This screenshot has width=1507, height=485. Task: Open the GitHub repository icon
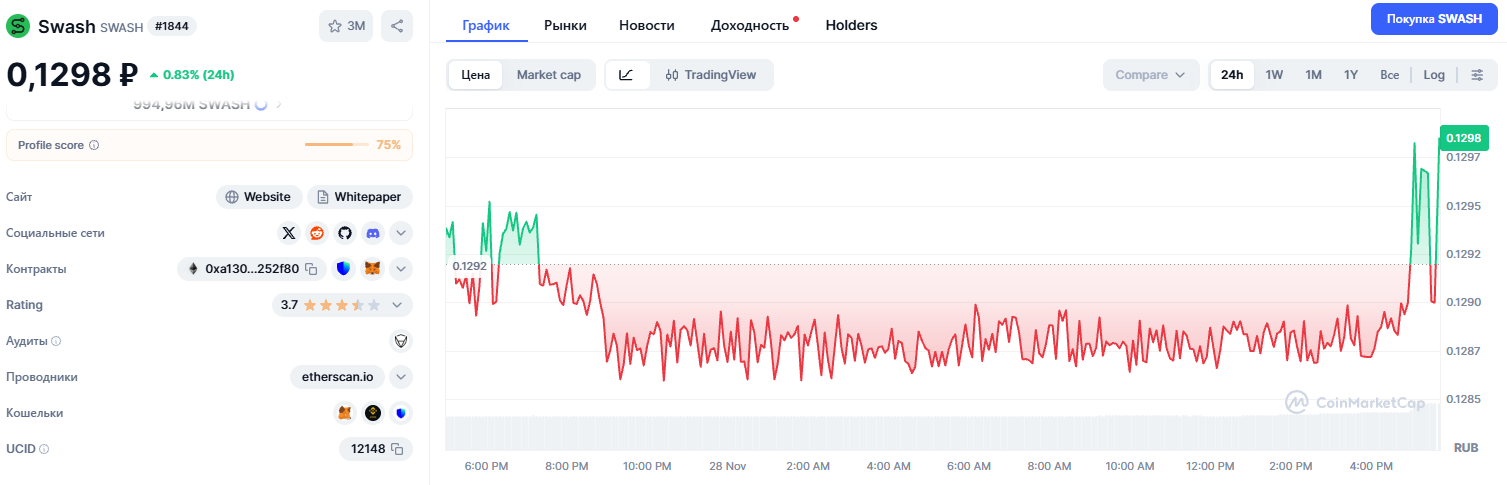(345, 233)
